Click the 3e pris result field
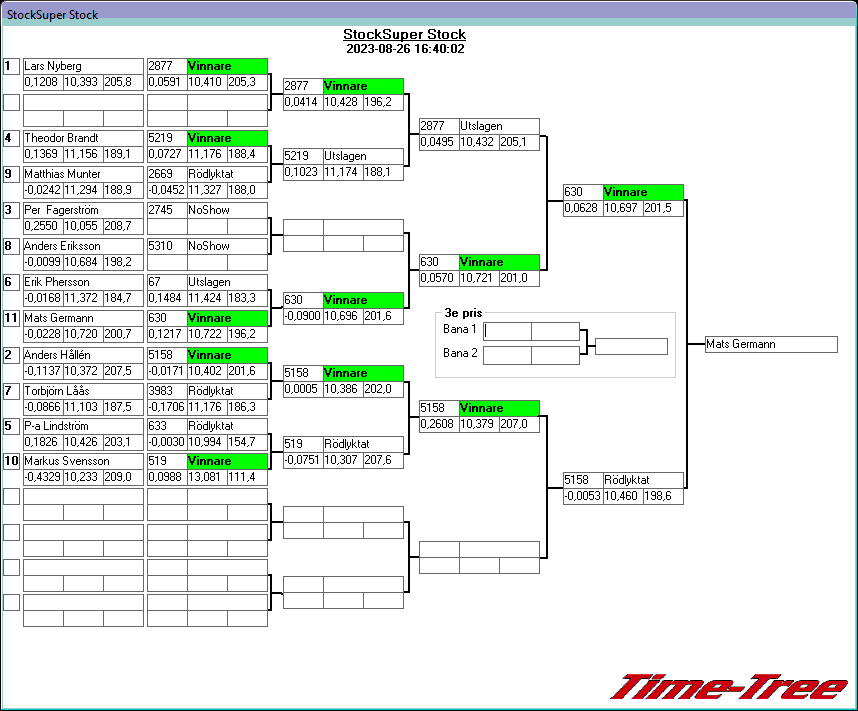The width and height of the screenshot is (858, 711). (631, 346)
